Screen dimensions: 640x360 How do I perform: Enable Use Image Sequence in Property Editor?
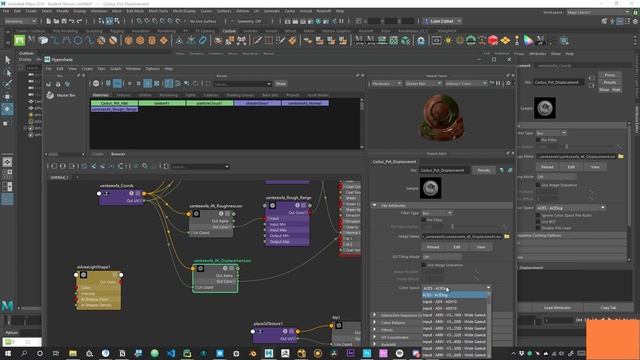424,265
